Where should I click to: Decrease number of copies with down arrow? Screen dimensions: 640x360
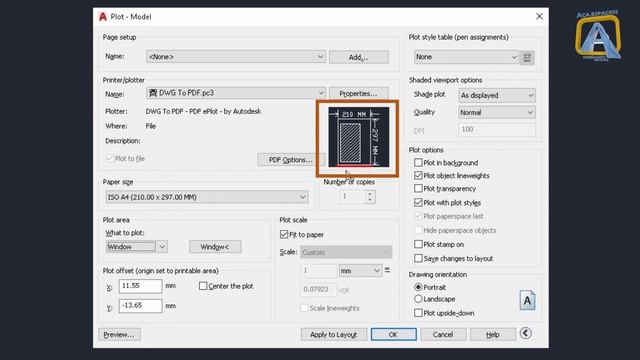coord(370,200)
